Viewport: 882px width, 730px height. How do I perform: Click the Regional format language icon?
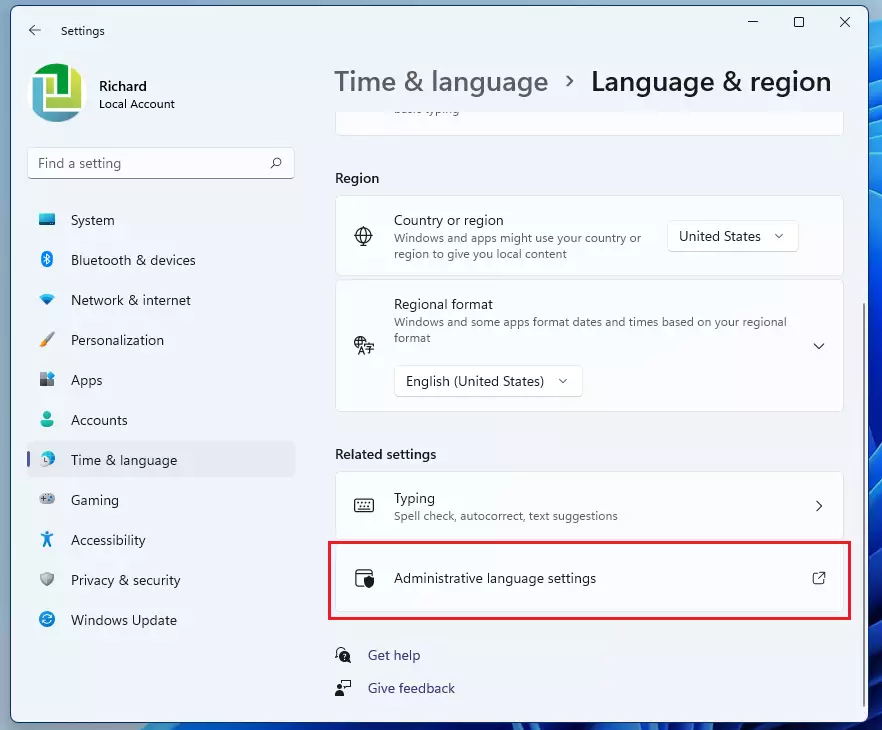[363, 345]
